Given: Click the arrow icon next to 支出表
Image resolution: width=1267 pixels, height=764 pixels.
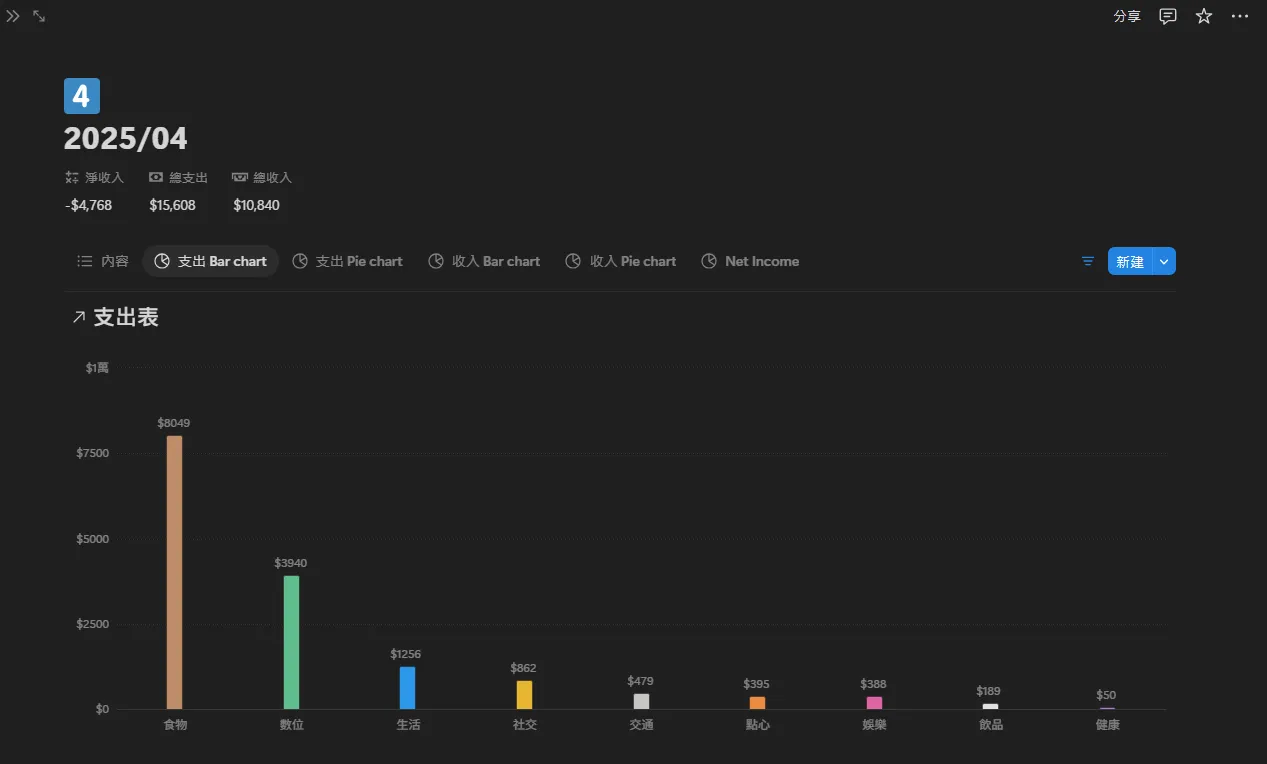Looking at the screenshot, I should [78, 317].
